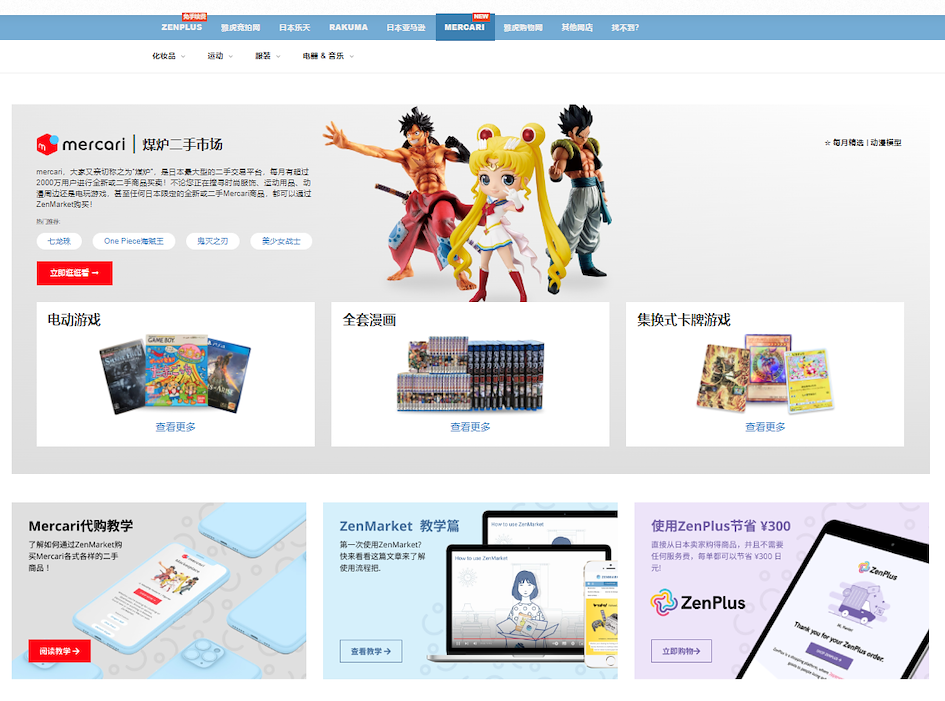Click the ZenPlus knot logo in the purple banner
The width and height of the screenshot is (945, 701).
click(x=664, y=602)
